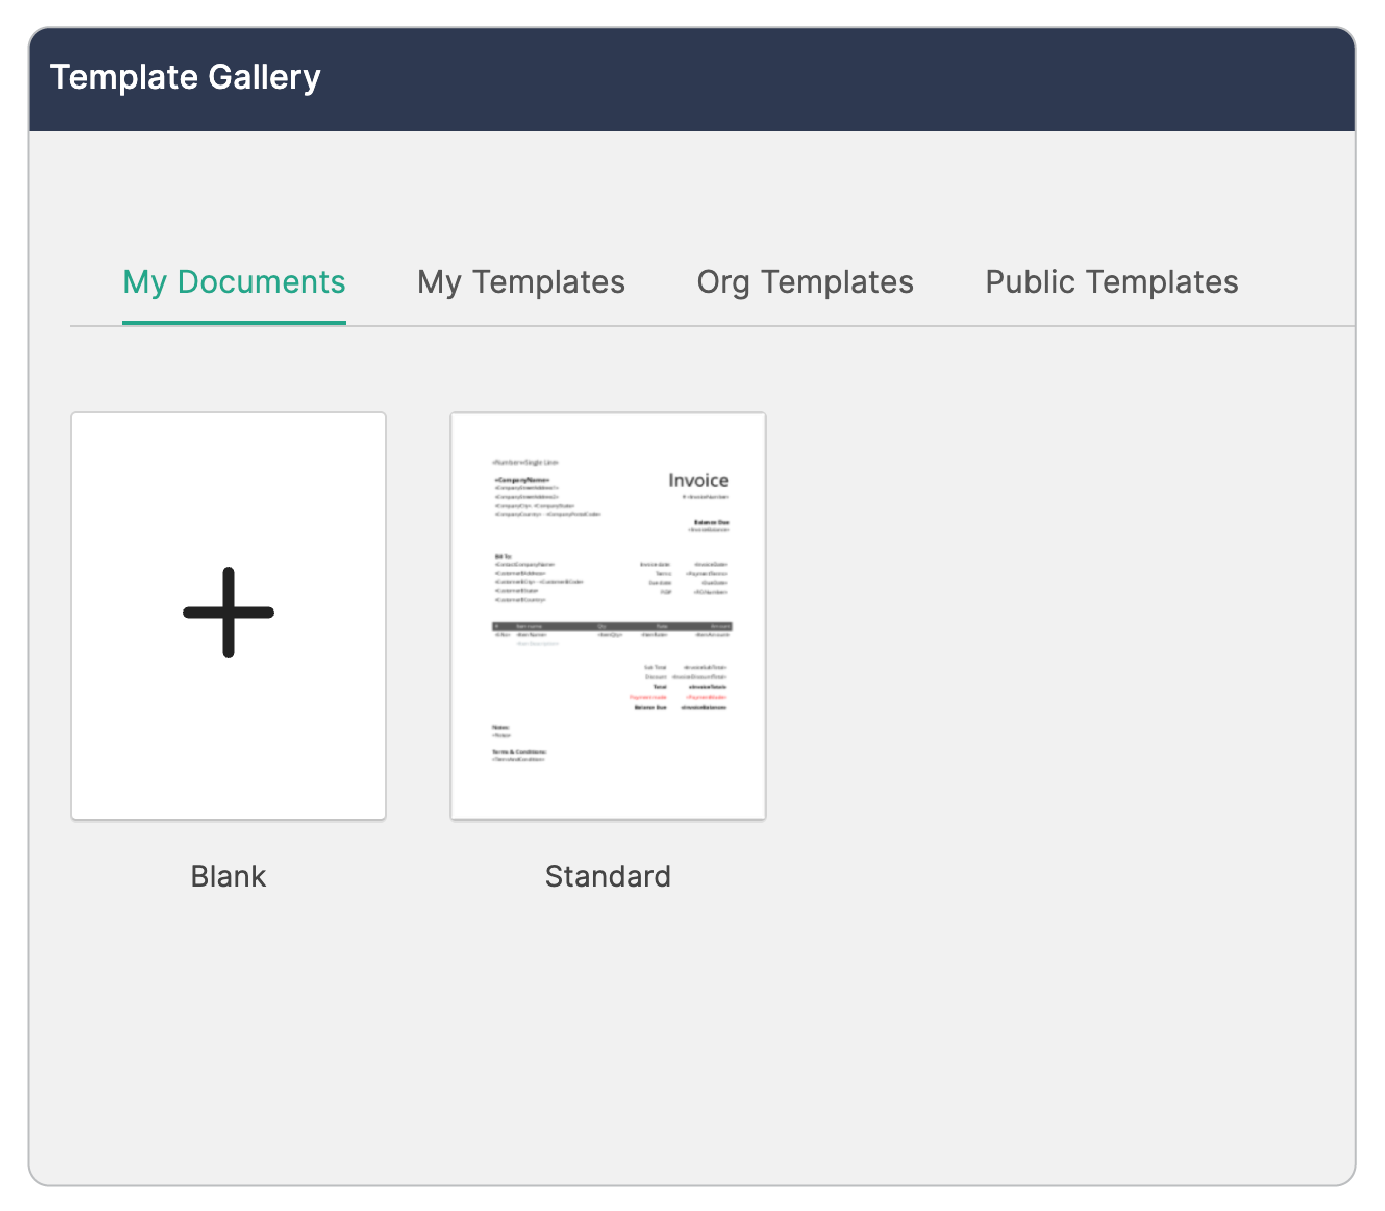Click the Terms & Conditions text in the preview
The image size is (1385, 1211).
coord(518,752)
